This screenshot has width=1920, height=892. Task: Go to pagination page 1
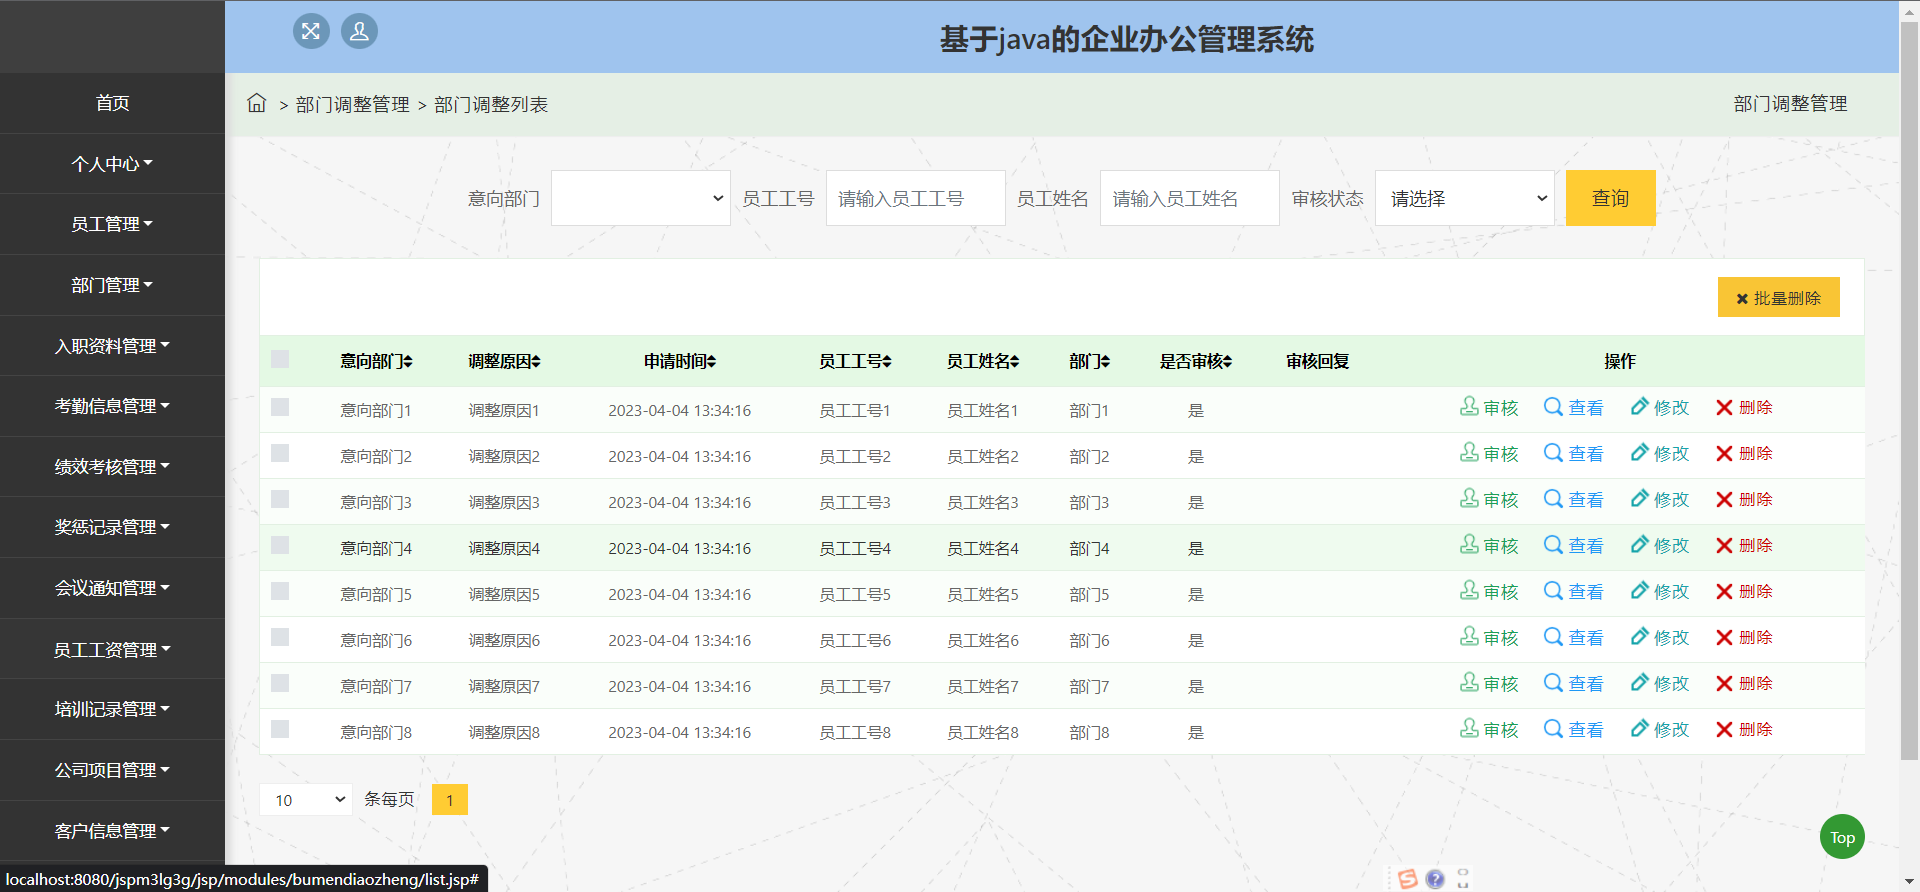(450, 799)
